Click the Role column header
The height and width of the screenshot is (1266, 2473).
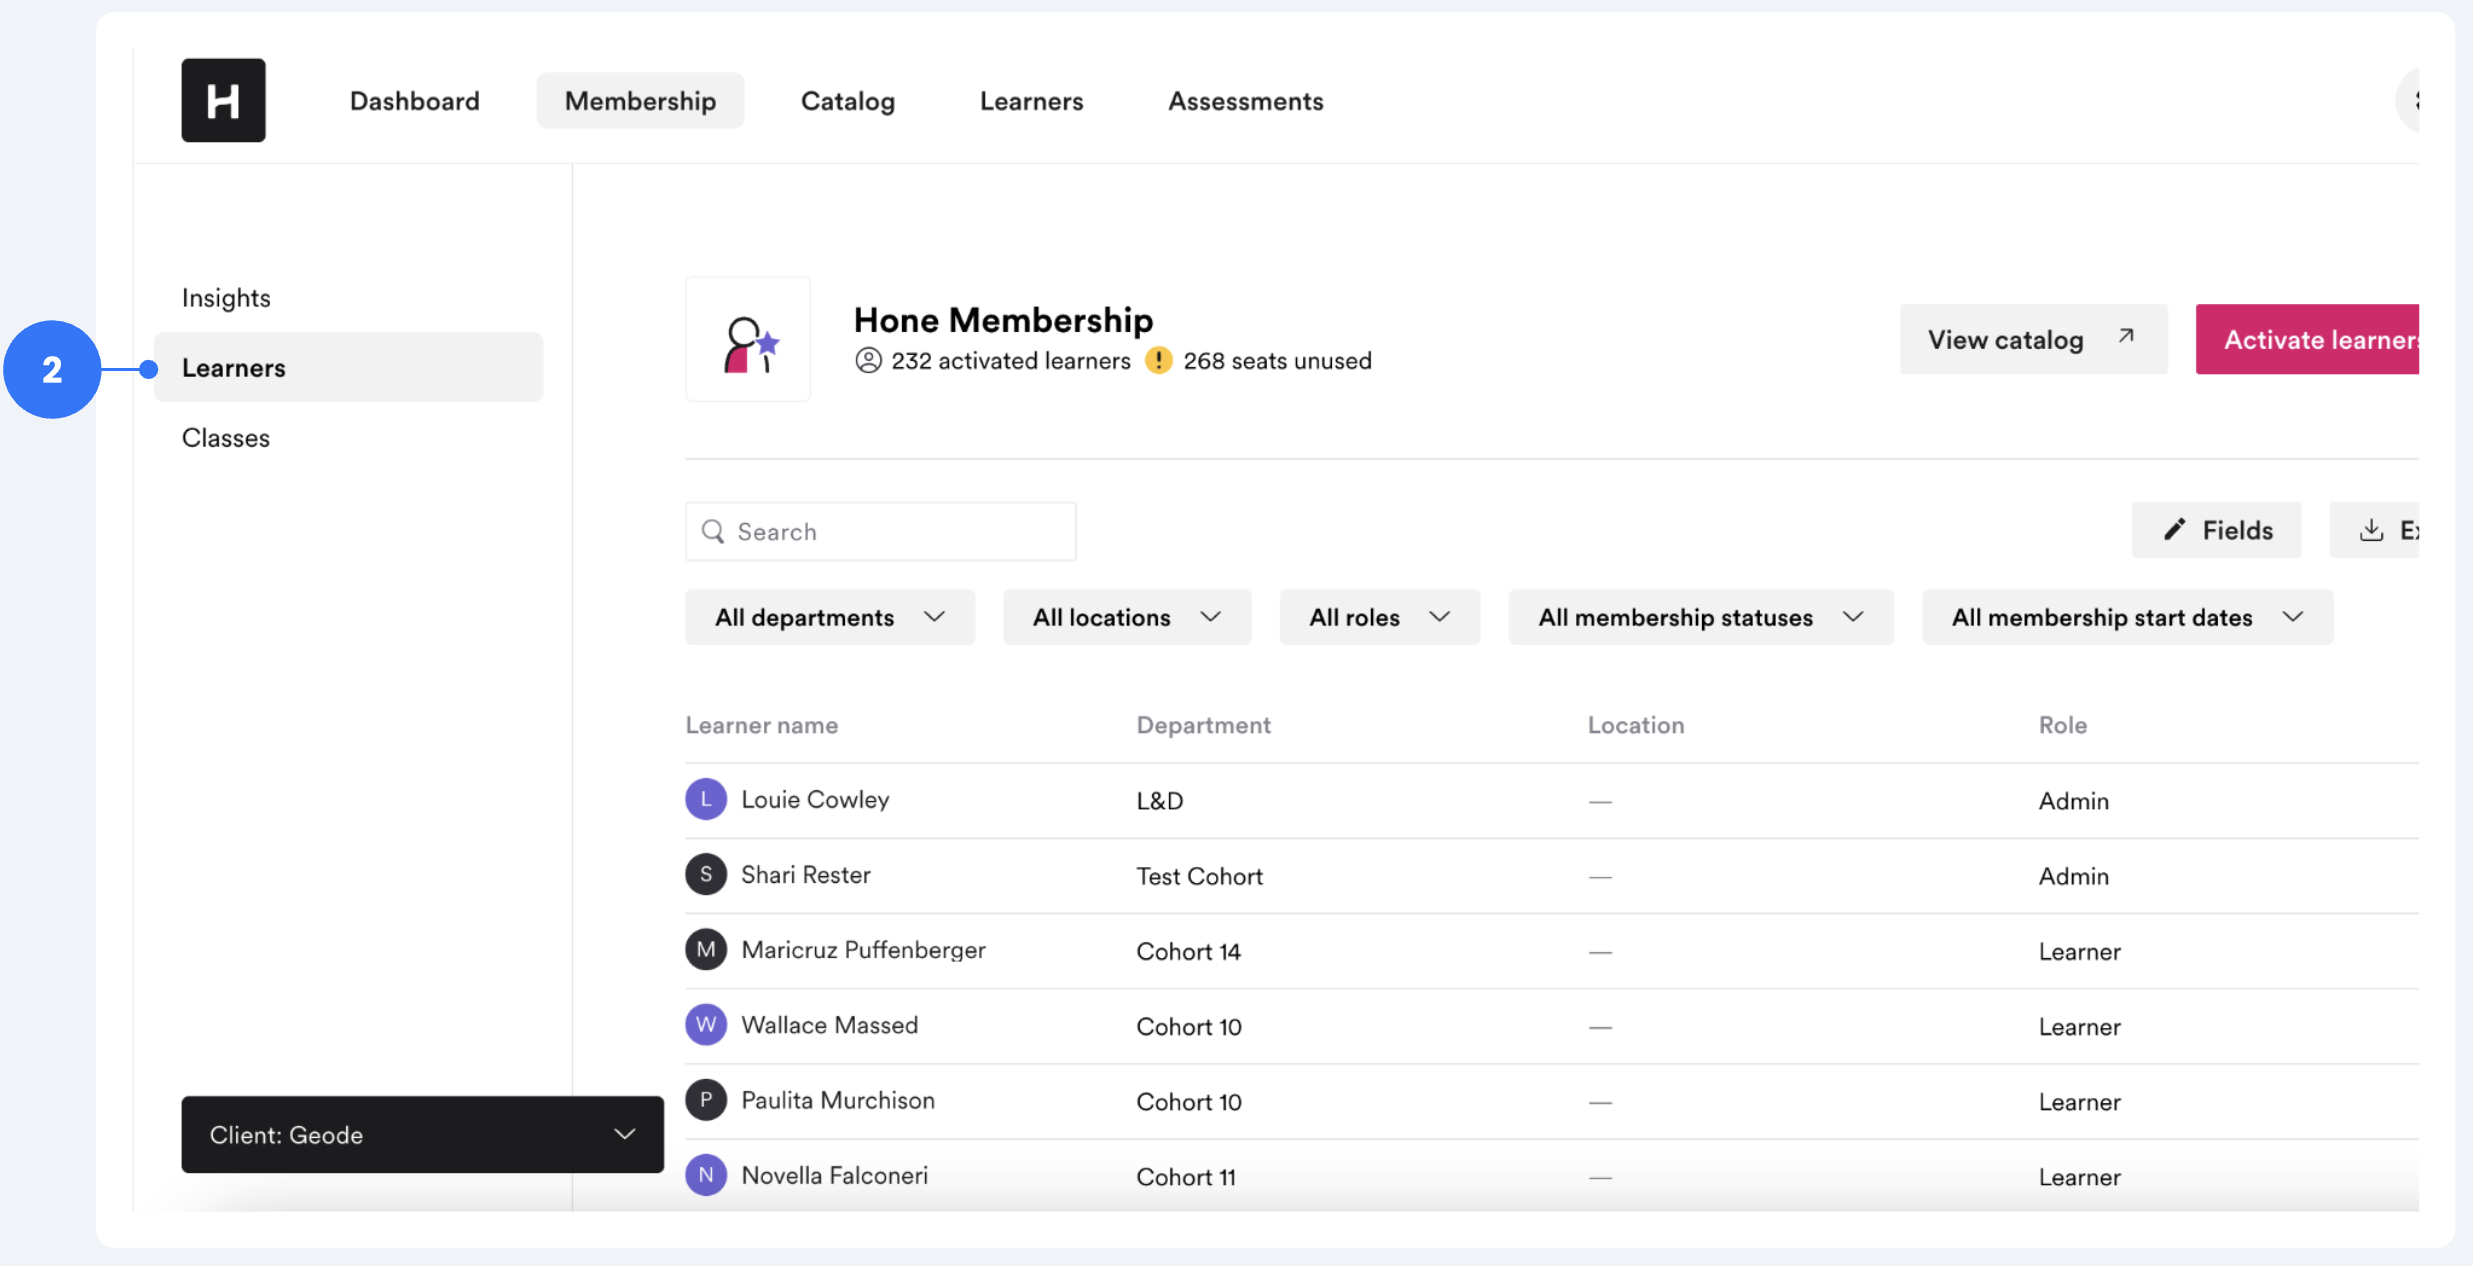click(2063, 725)
